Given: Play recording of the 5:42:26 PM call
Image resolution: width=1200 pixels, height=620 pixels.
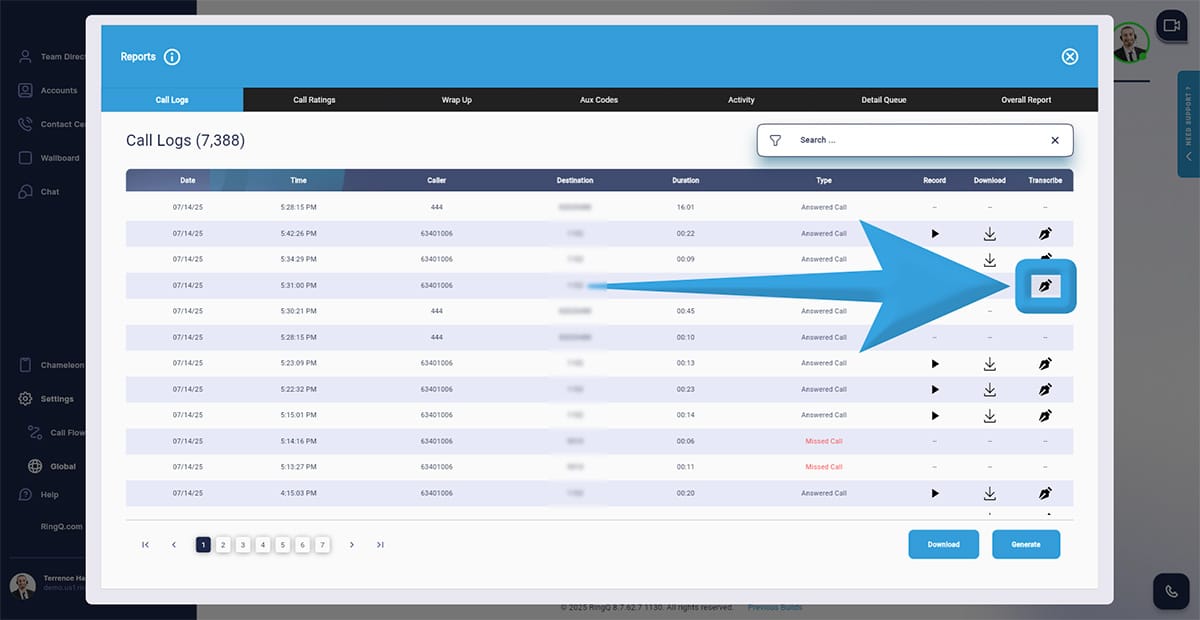Looking at the screenshot, I should click(935, 233).
